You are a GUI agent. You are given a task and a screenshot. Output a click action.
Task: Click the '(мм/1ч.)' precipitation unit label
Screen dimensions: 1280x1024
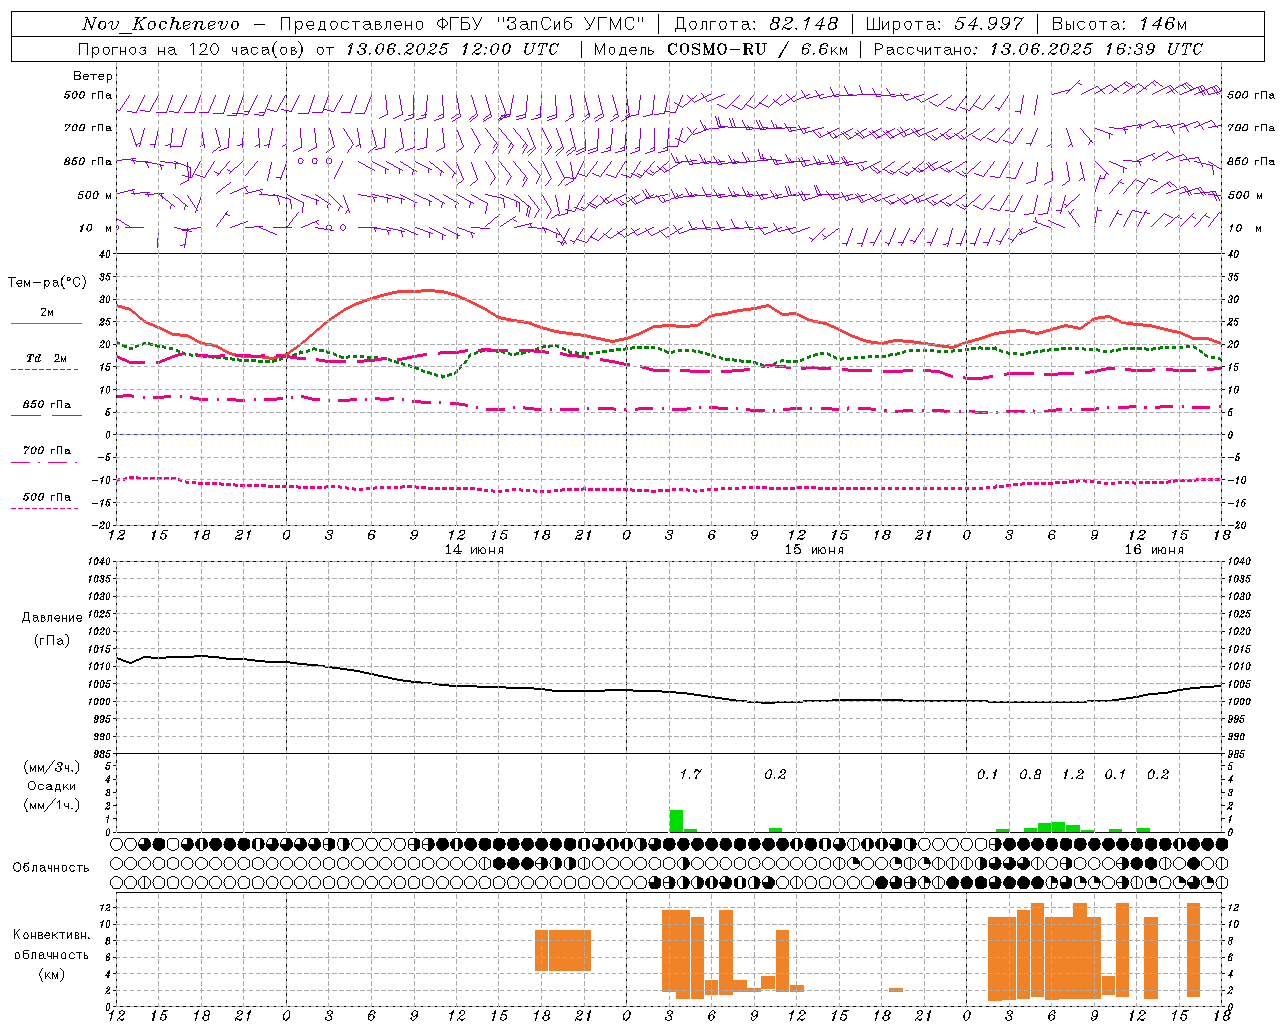click(51, 805)
